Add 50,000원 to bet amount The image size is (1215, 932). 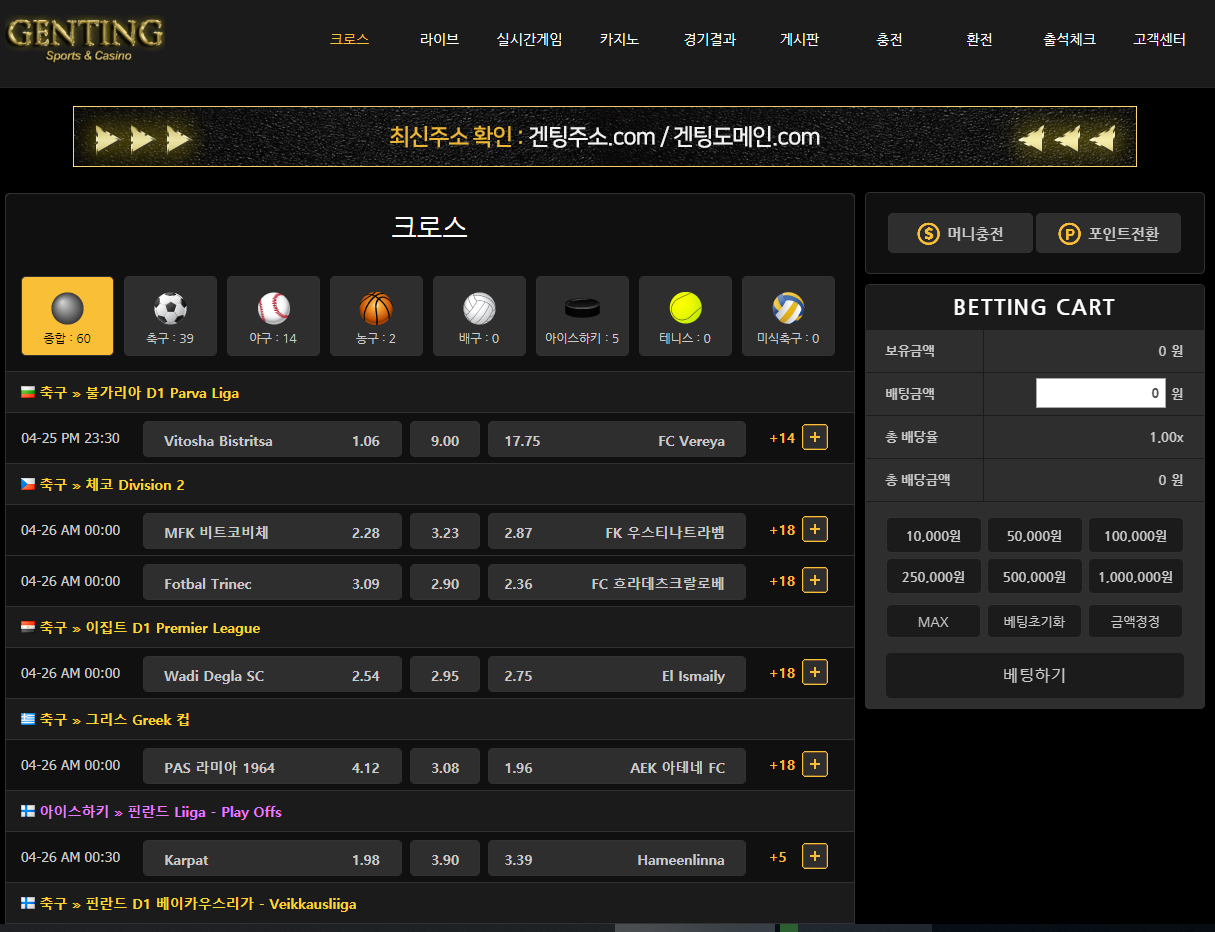[x=1034, y=536]
